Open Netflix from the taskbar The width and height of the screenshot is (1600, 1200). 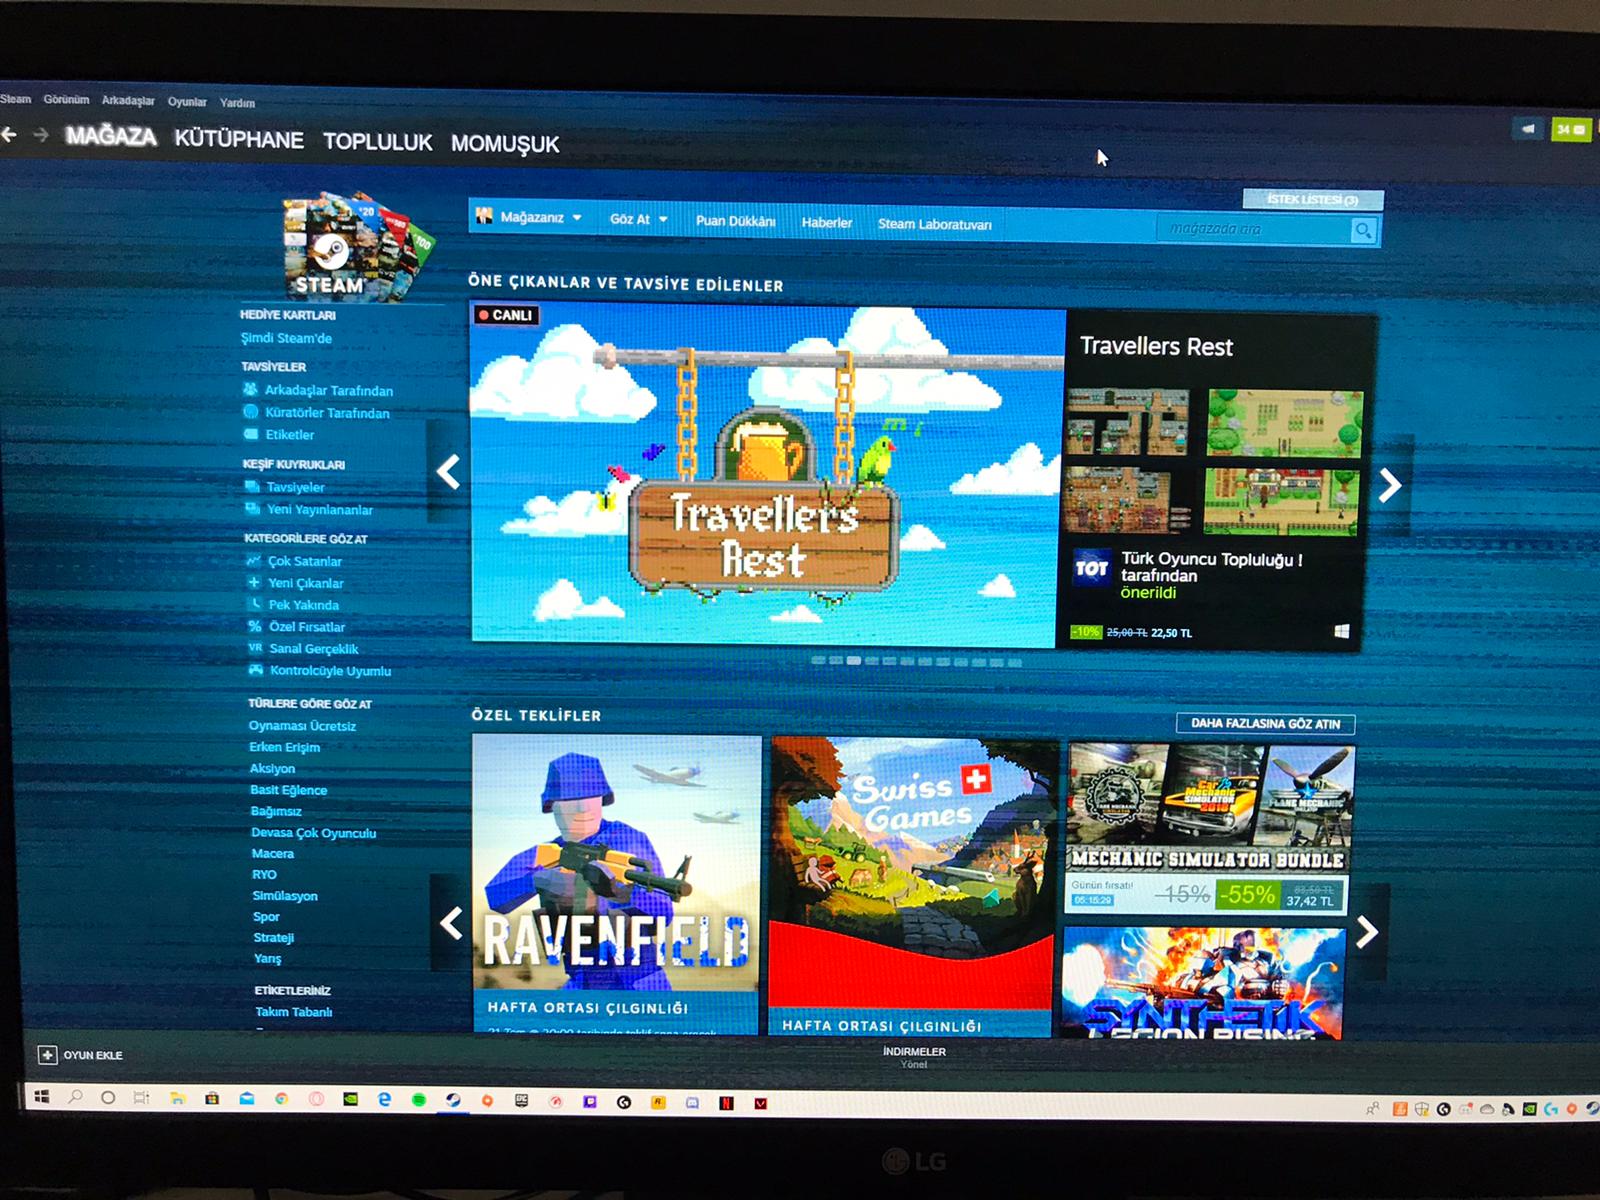[x=726, y=1103]
